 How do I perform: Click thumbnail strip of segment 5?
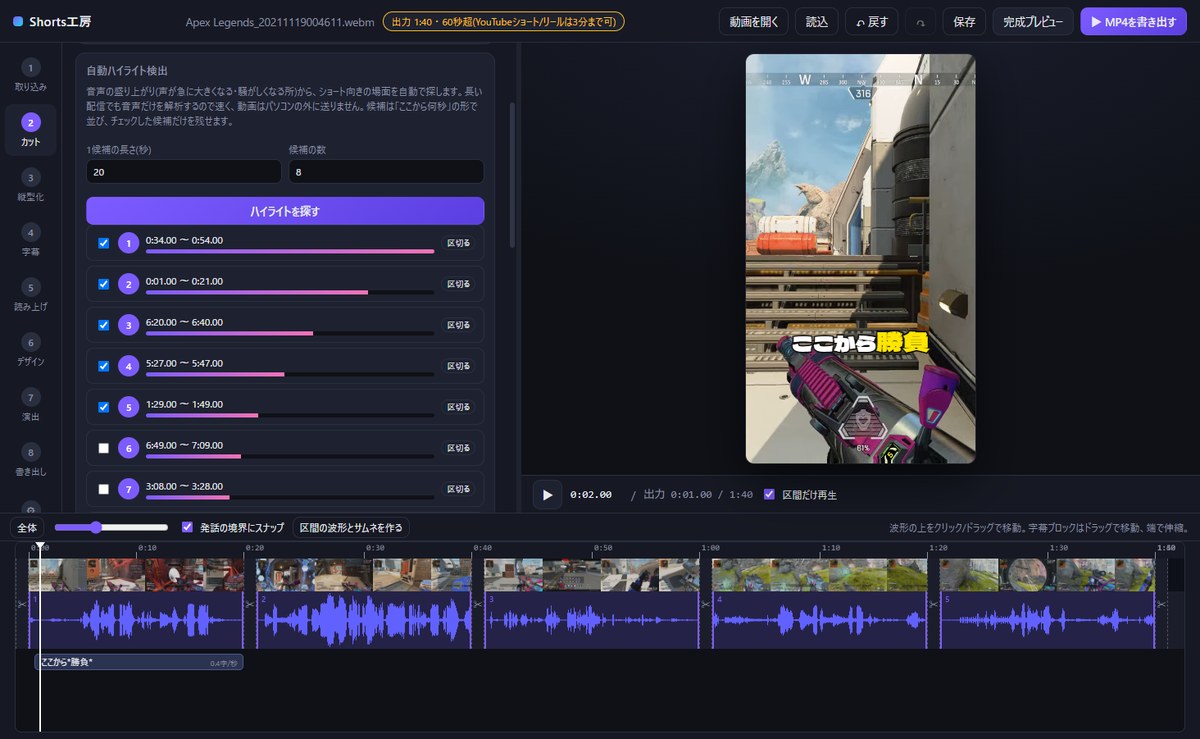[1047, 575]
